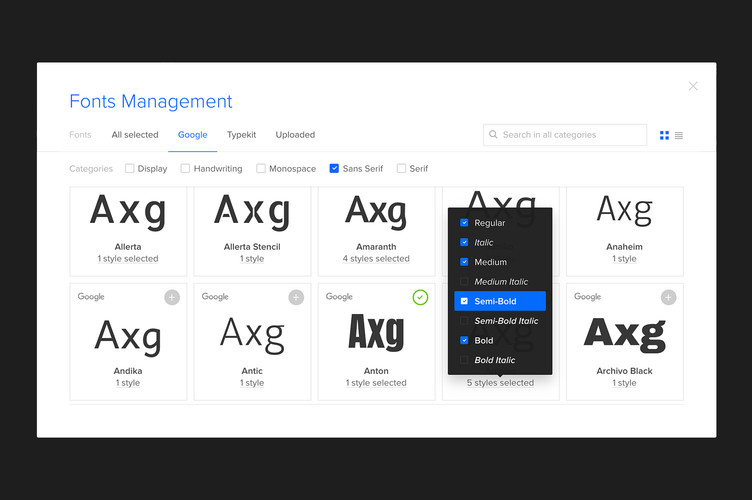Select the Google tab

192,135
